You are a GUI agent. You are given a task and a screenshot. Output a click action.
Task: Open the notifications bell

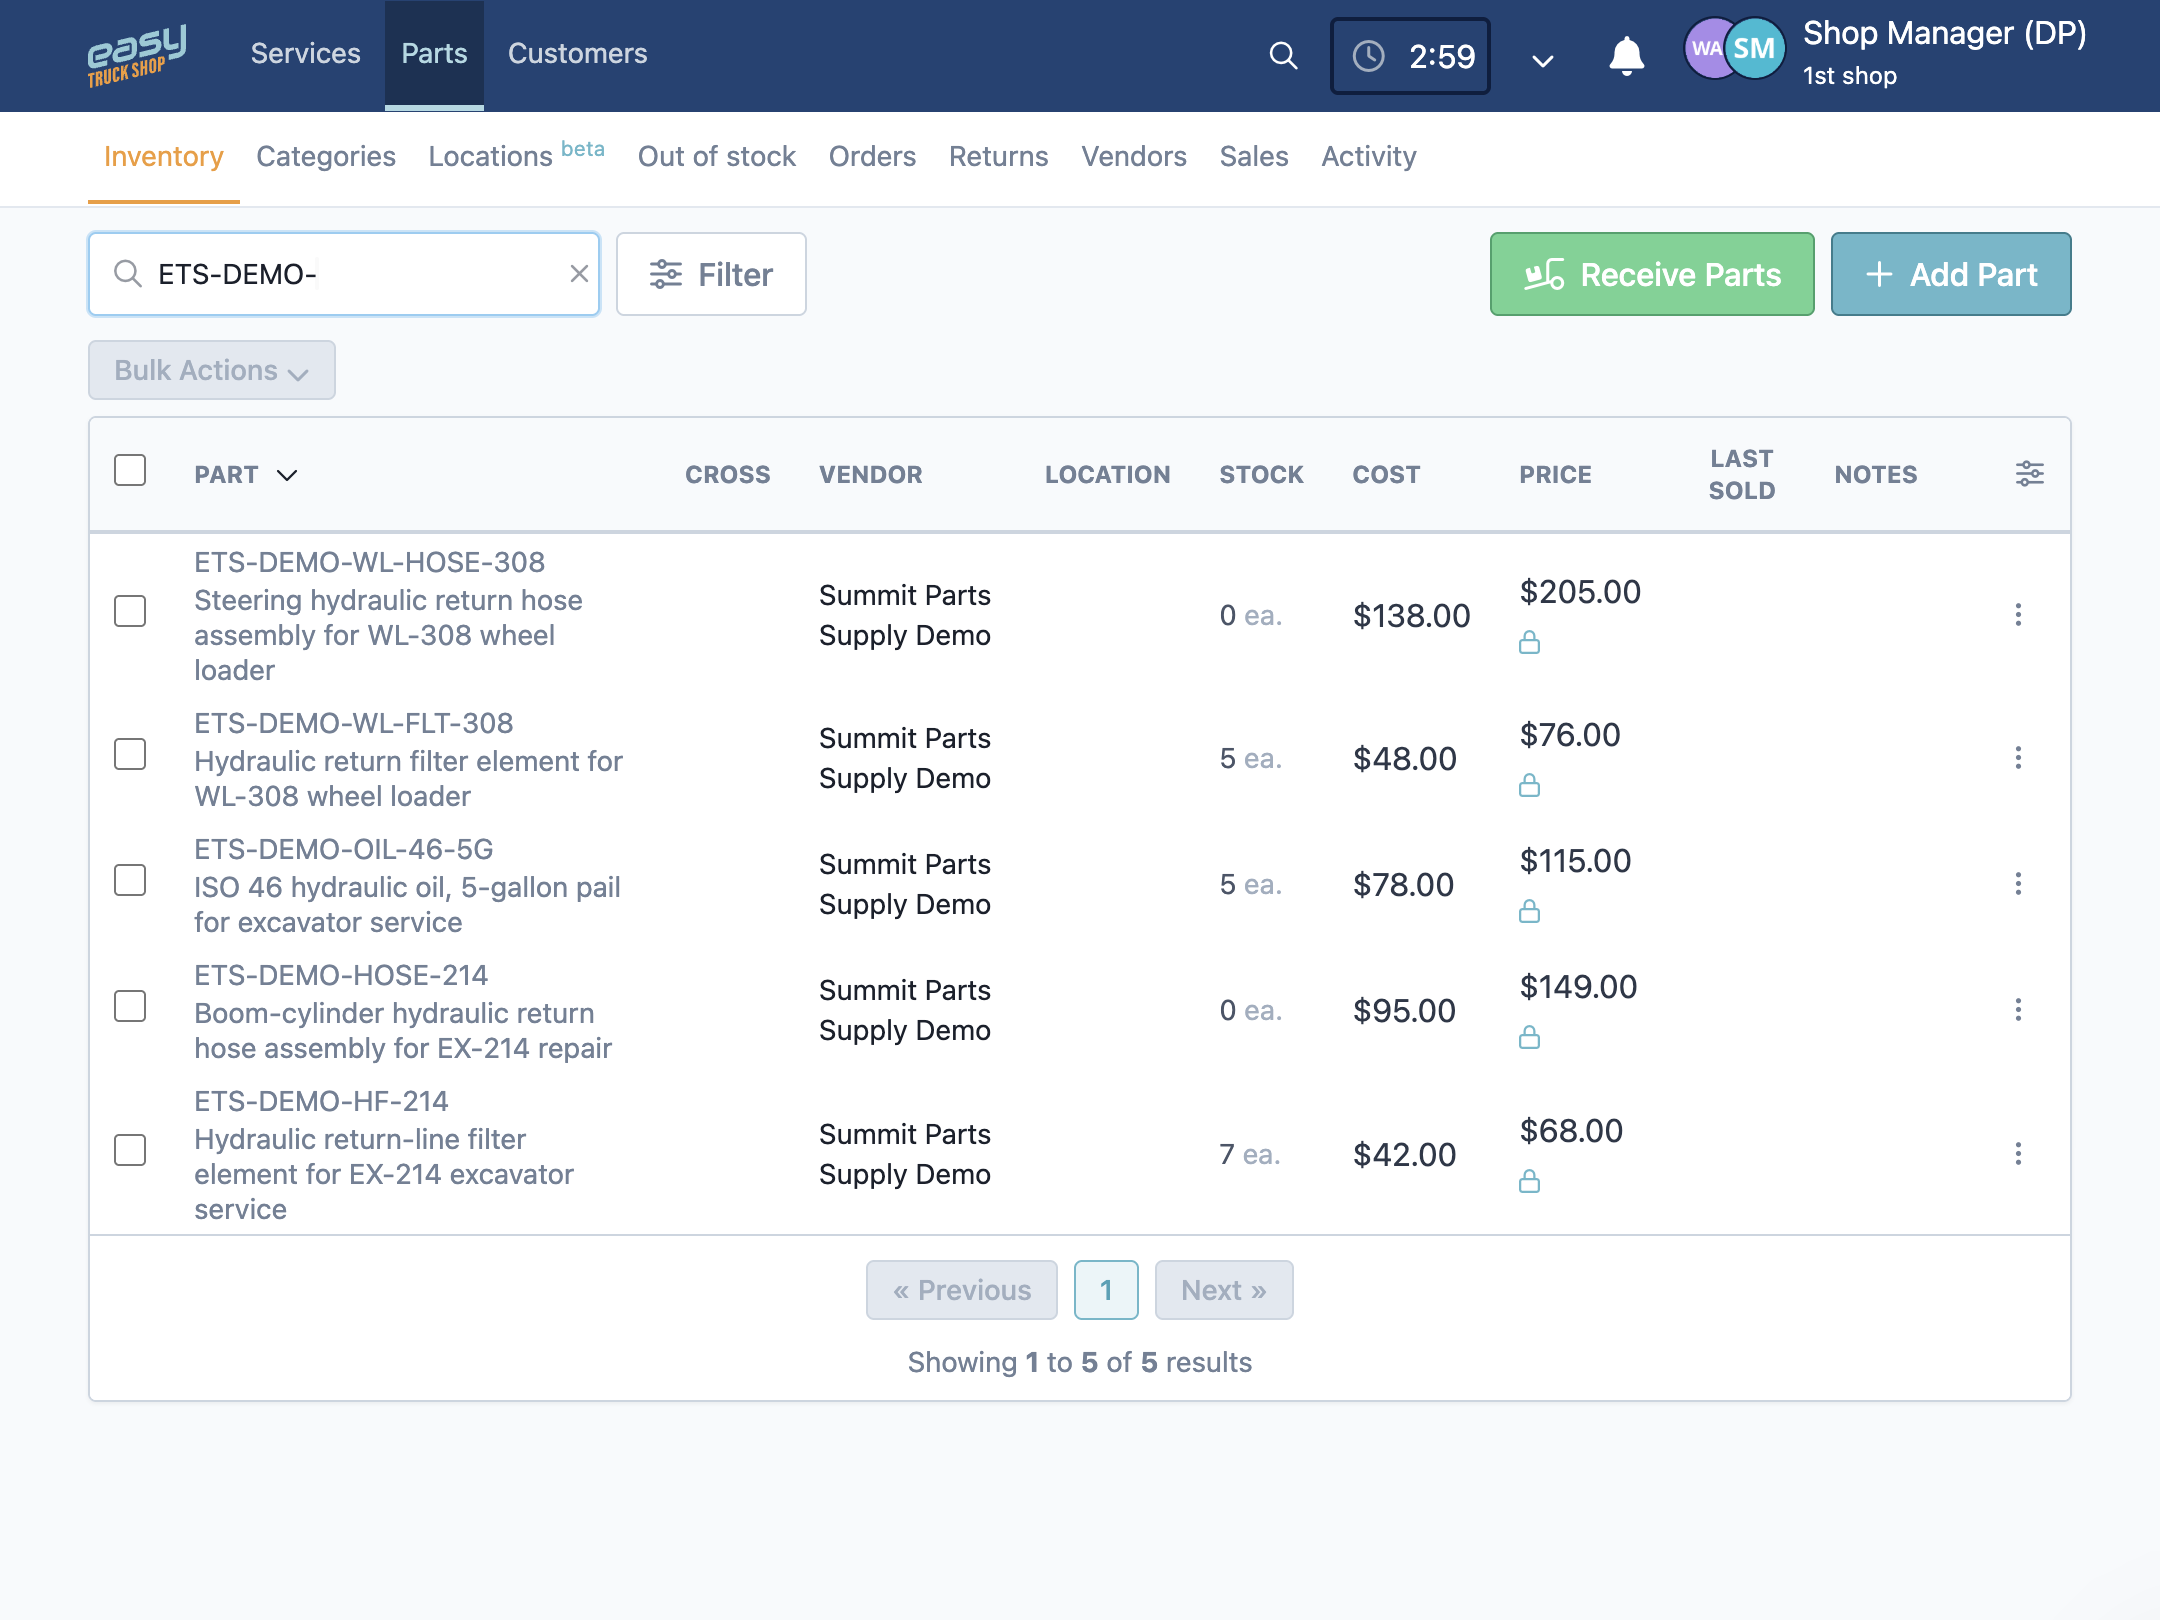(x=1626, y=56)
